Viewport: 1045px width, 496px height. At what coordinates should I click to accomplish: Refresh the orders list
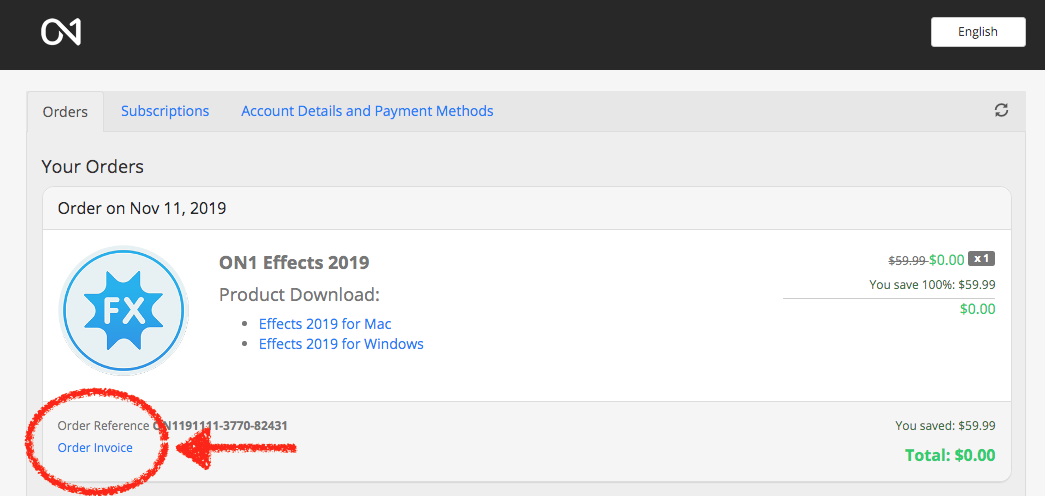(1001, 111)
